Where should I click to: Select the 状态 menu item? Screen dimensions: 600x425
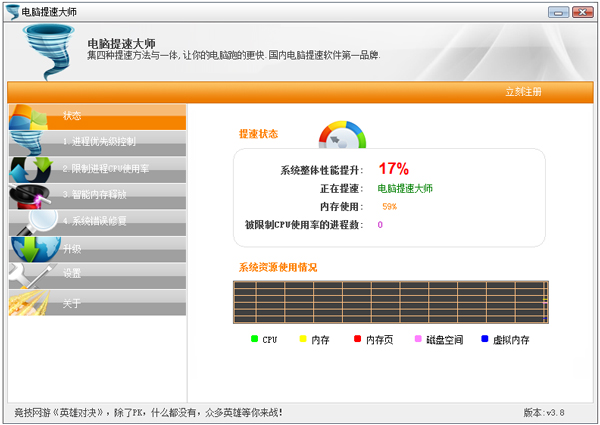(x=98, y=117)
